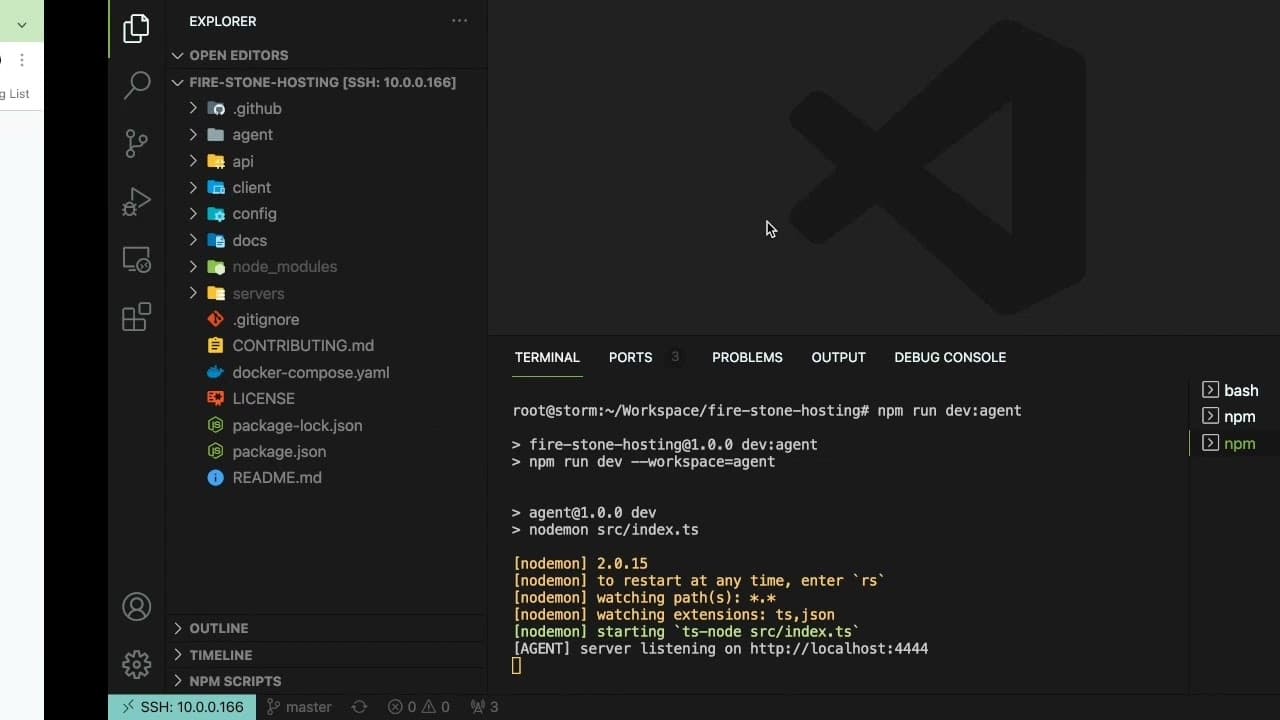1280x720 pixels.
Task: Expand the TIMELINE section
Action: click(220, 655)
